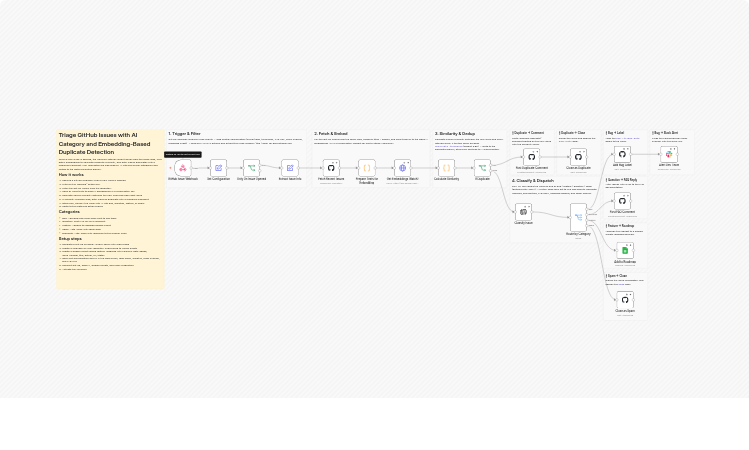Open the Prepare Texts for Embedding node
The image size is (749, 450).
pyautogui.click(x=367, y=168)
